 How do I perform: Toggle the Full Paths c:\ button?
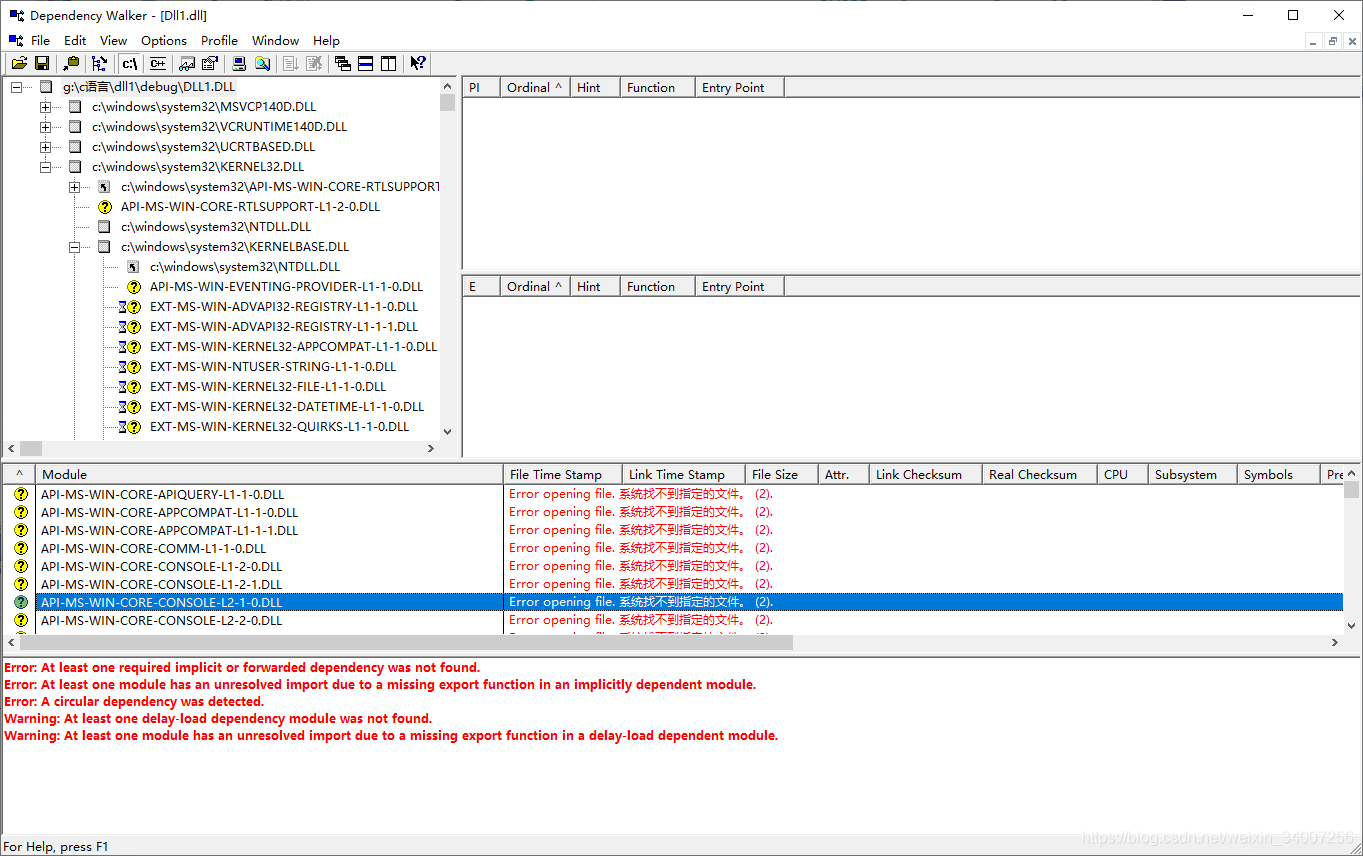(129, 63)
